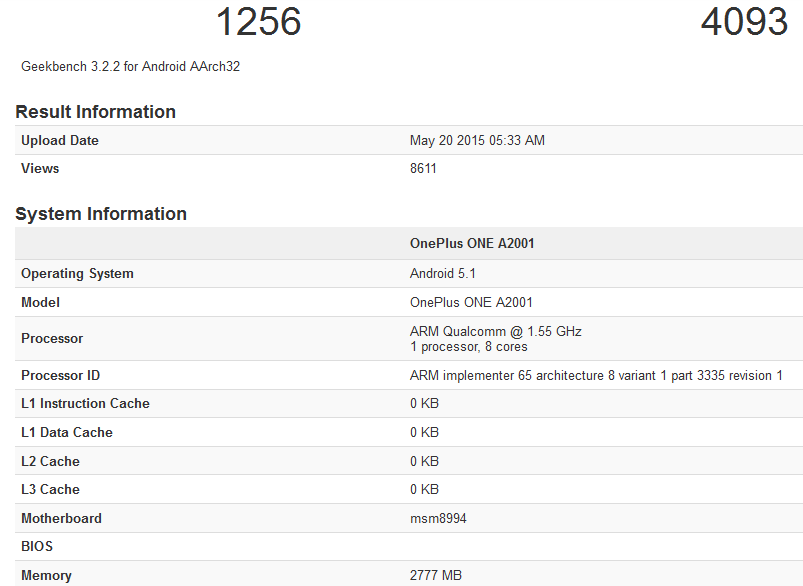Screen dimensions: 803x586
Task: Select the L1 Data Cache 0 KB value
Action: coord(425,432)
